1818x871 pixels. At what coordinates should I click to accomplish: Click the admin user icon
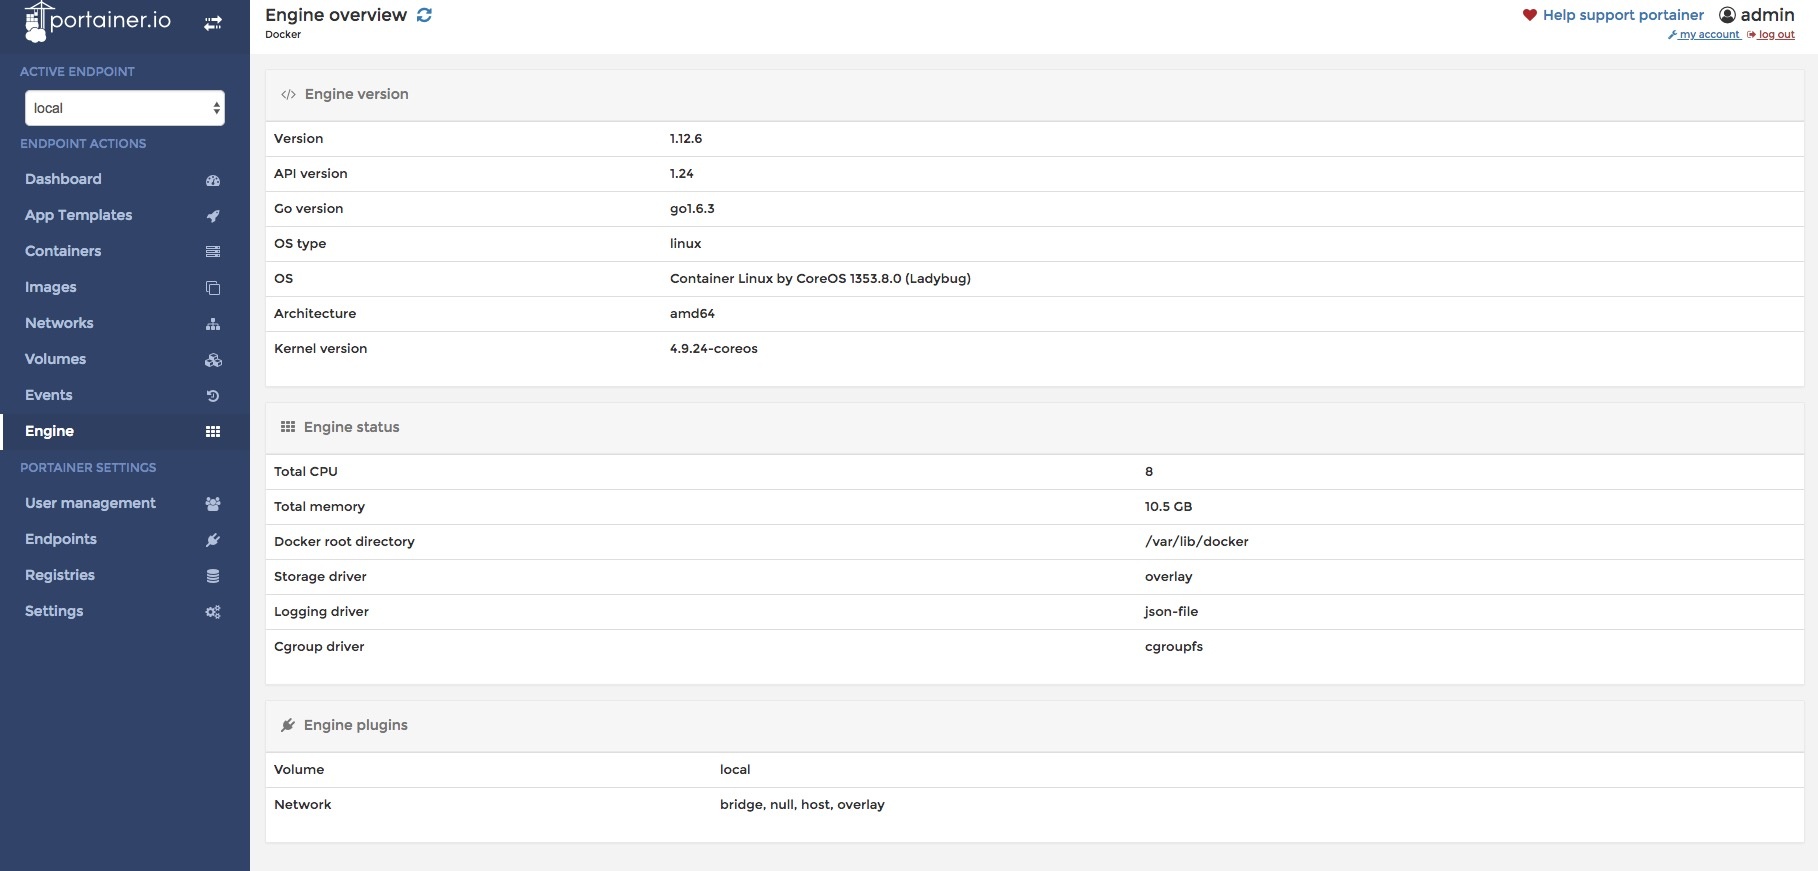tap(1727, 15)
